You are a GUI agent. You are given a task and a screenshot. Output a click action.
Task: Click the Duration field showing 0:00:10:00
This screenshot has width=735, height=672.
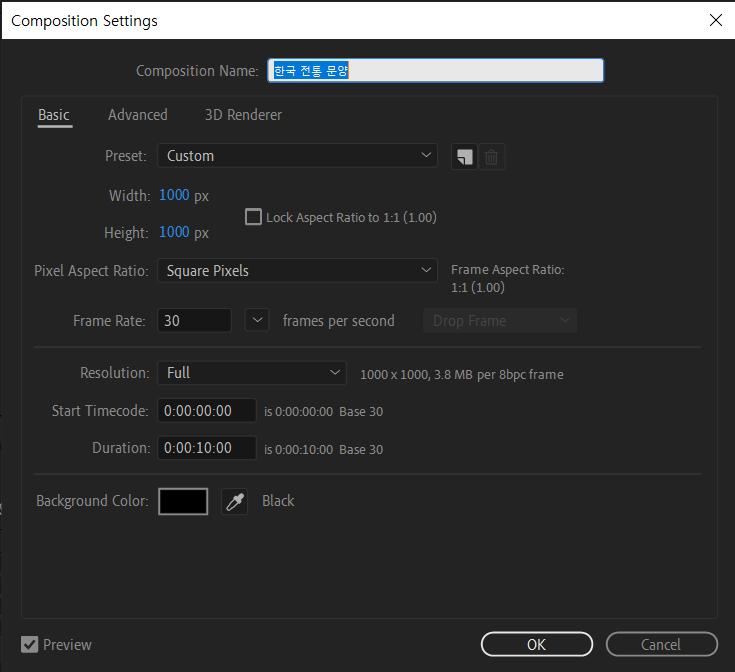[207, 448]
